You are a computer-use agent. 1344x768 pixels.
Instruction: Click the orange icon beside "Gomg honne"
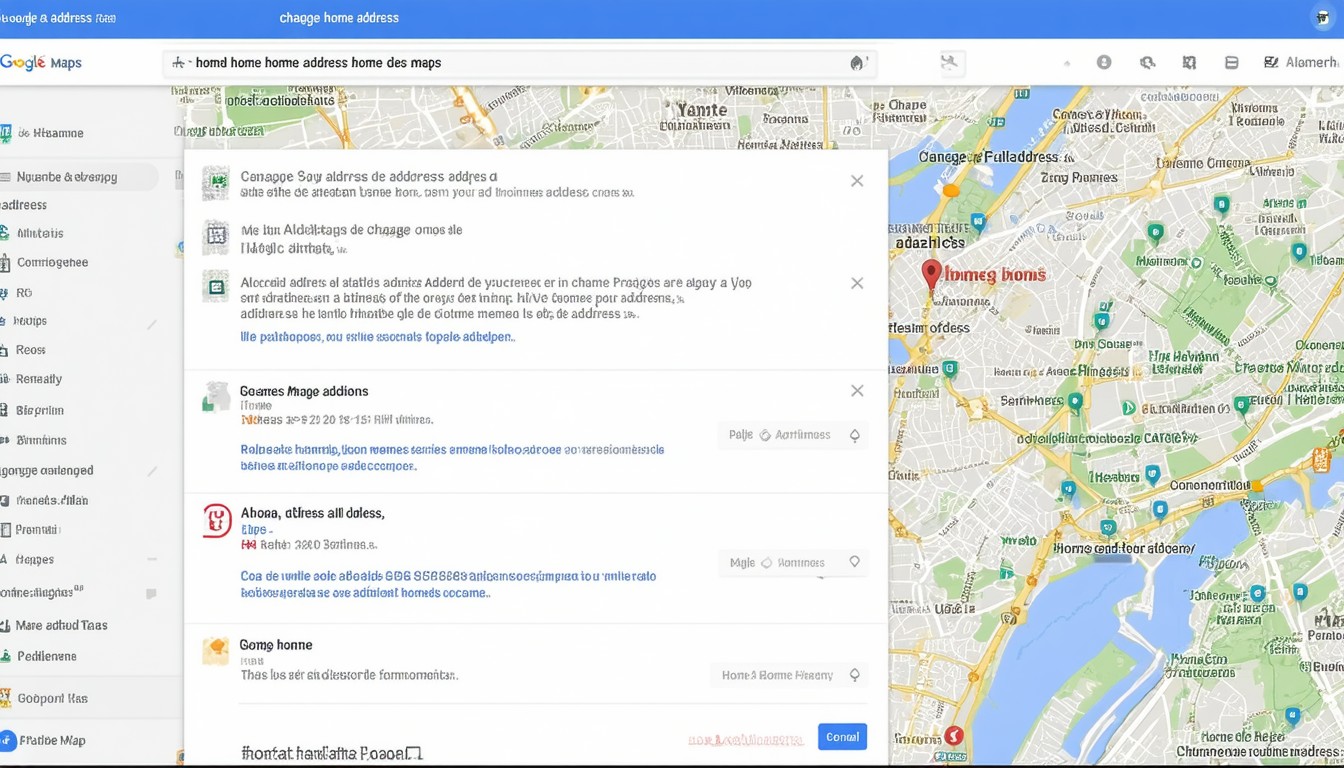point(216,651)
